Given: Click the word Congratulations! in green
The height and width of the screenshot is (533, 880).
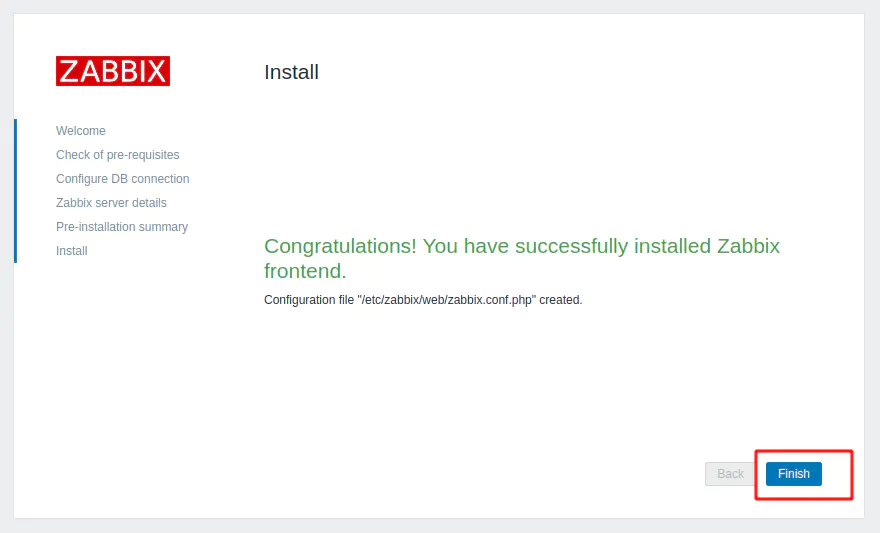Looking at the screenshot, I should tap(340, 246).
